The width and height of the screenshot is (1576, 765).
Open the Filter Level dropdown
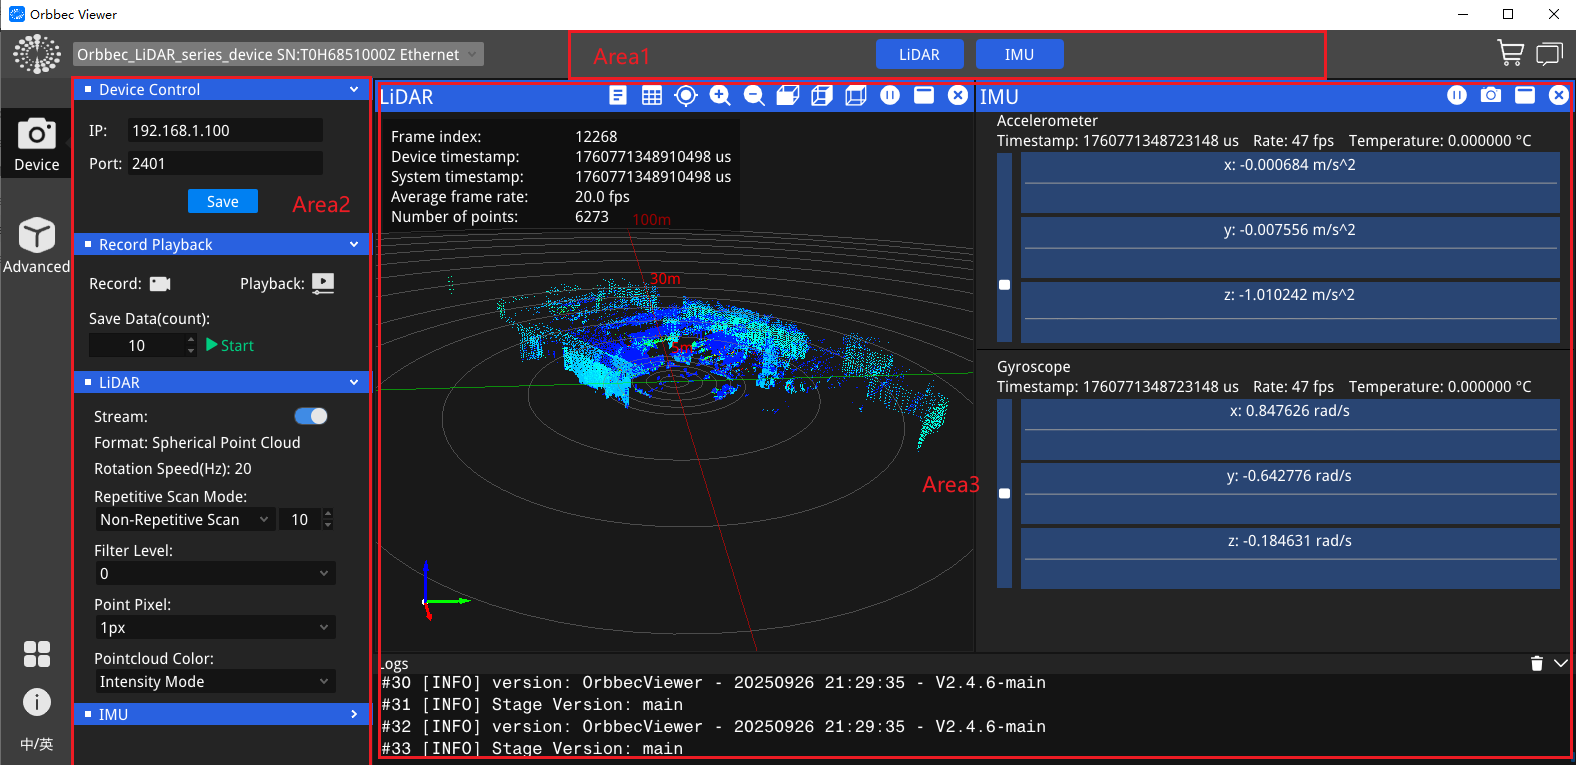coord(215,574)
